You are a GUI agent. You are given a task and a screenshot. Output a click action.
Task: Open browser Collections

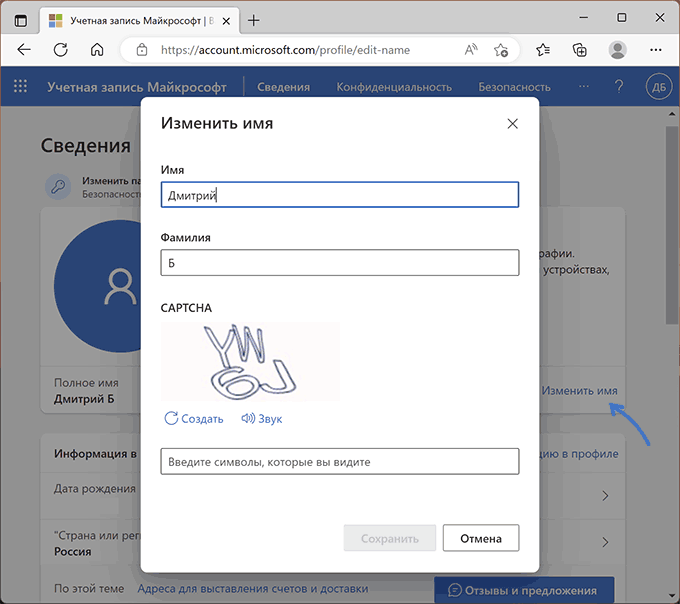(580, 50)
